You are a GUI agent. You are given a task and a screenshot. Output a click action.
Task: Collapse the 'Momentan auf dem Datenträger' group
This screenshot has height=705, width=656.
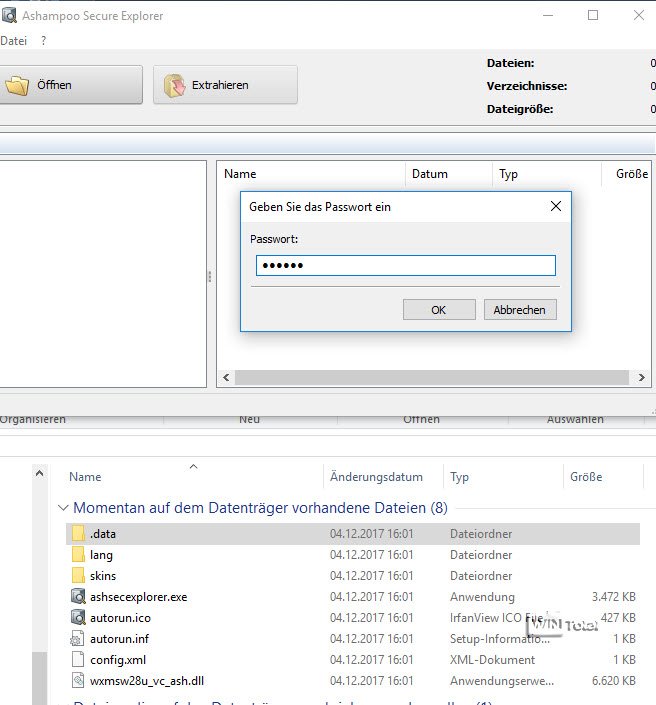(x=63, y=508)
